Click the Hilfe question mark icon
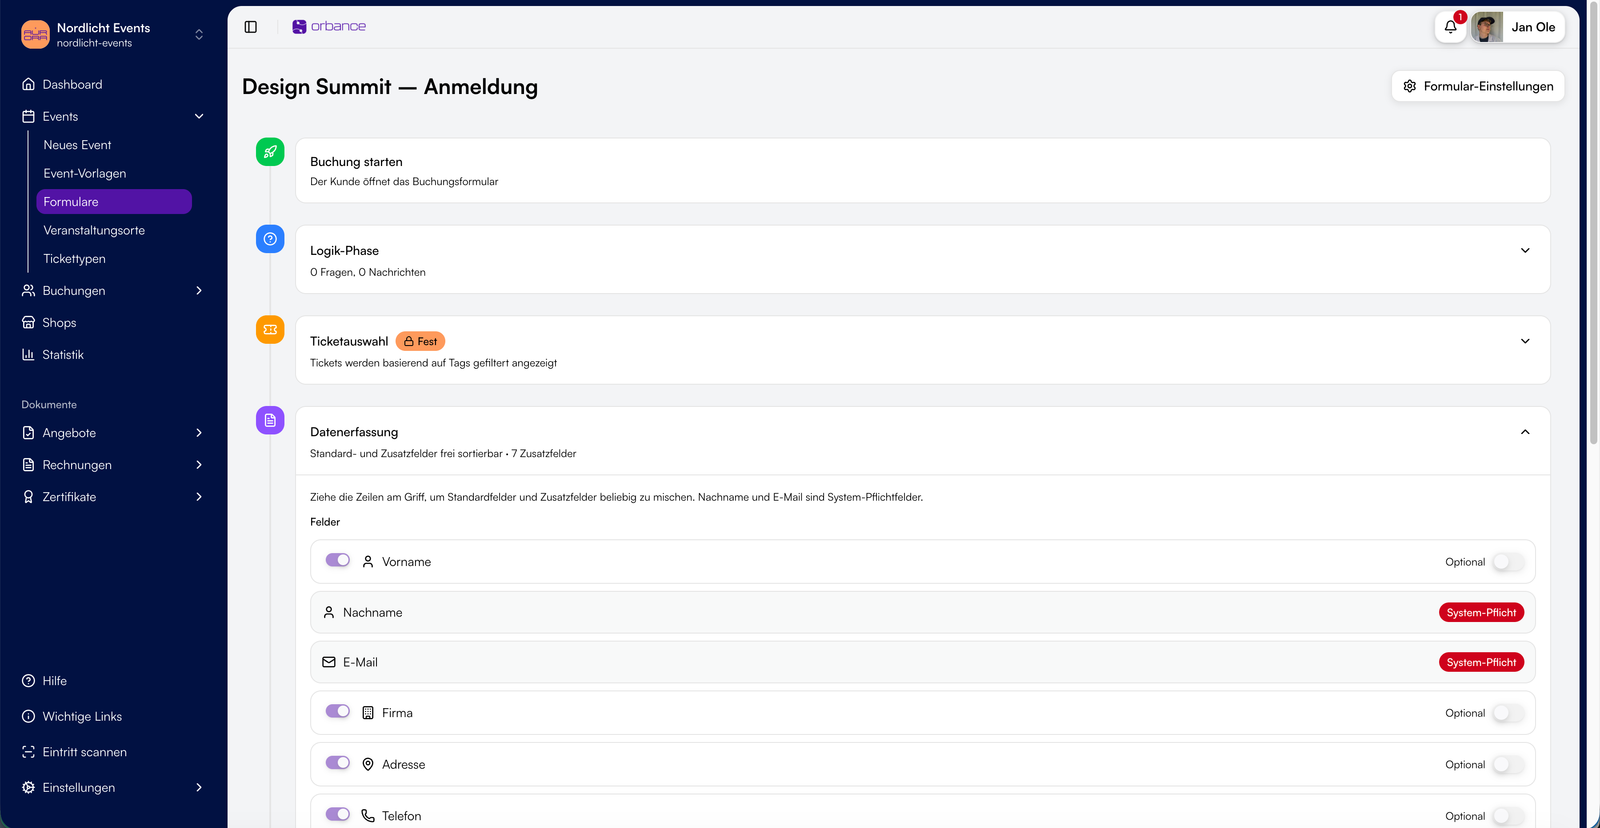 [x=28, y=681]
